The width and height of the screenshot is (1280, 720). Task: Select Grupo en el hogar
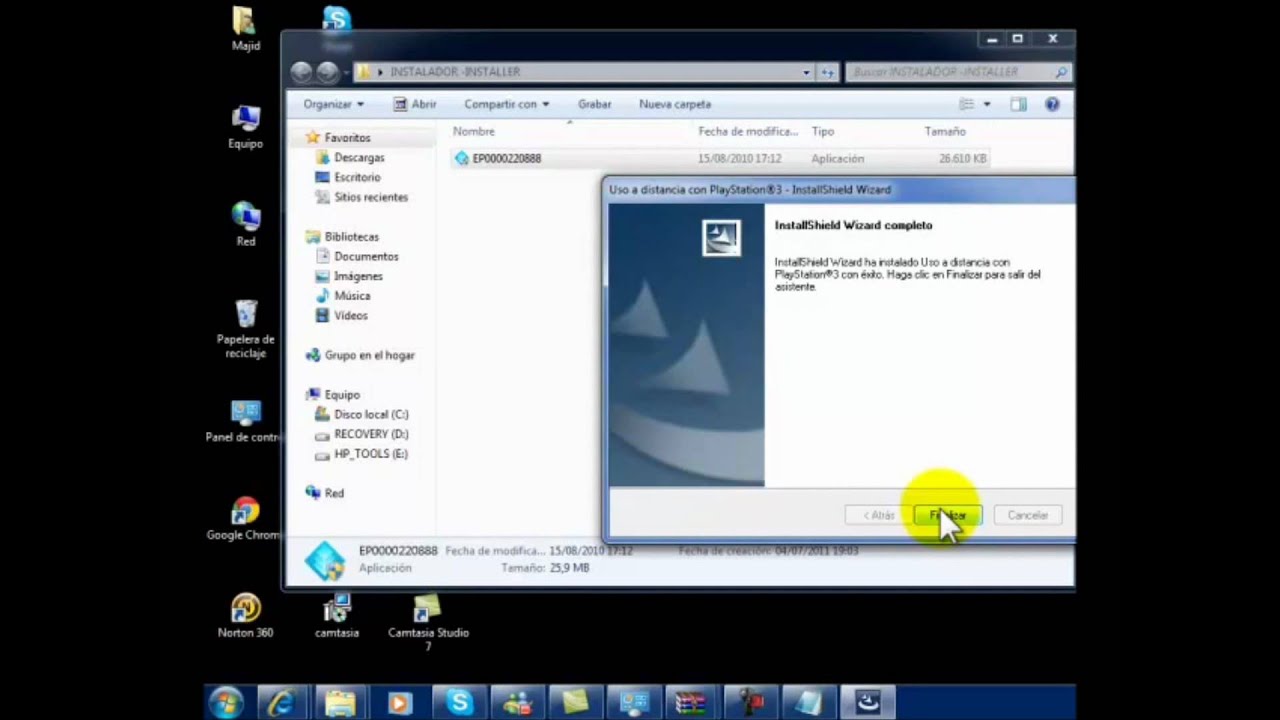[369, 356]
